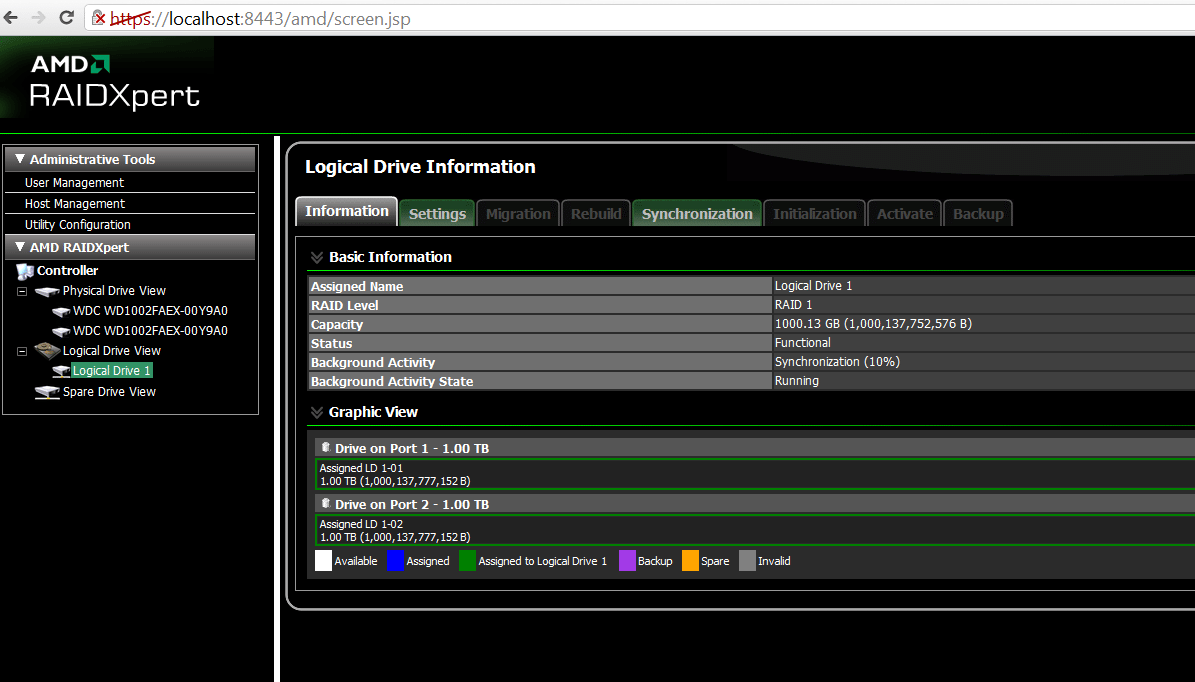This screenshot has width=1195, height=682.
Task: Click the browser refresh icon
Action: (x=65, y=18)
